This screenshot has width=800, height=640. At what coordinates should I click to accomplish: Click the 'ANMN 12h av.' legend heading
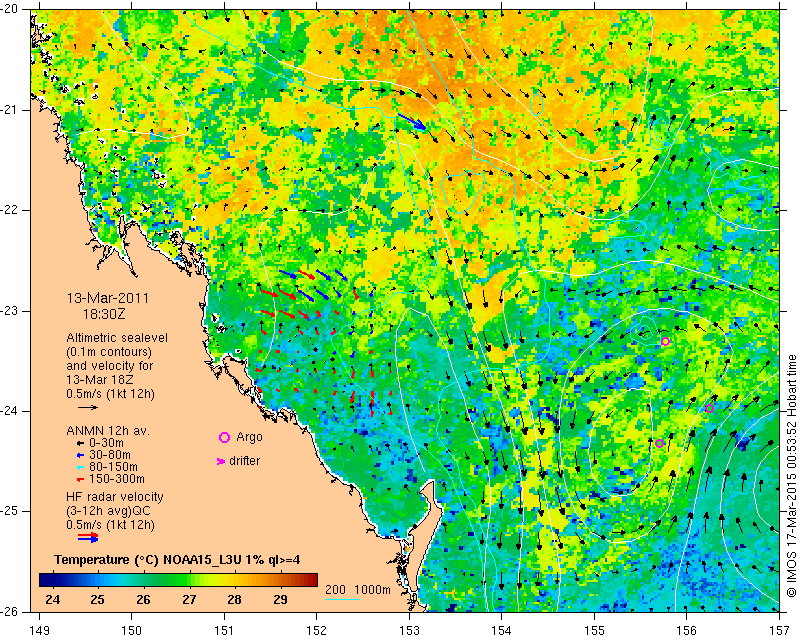pos(108,431)
